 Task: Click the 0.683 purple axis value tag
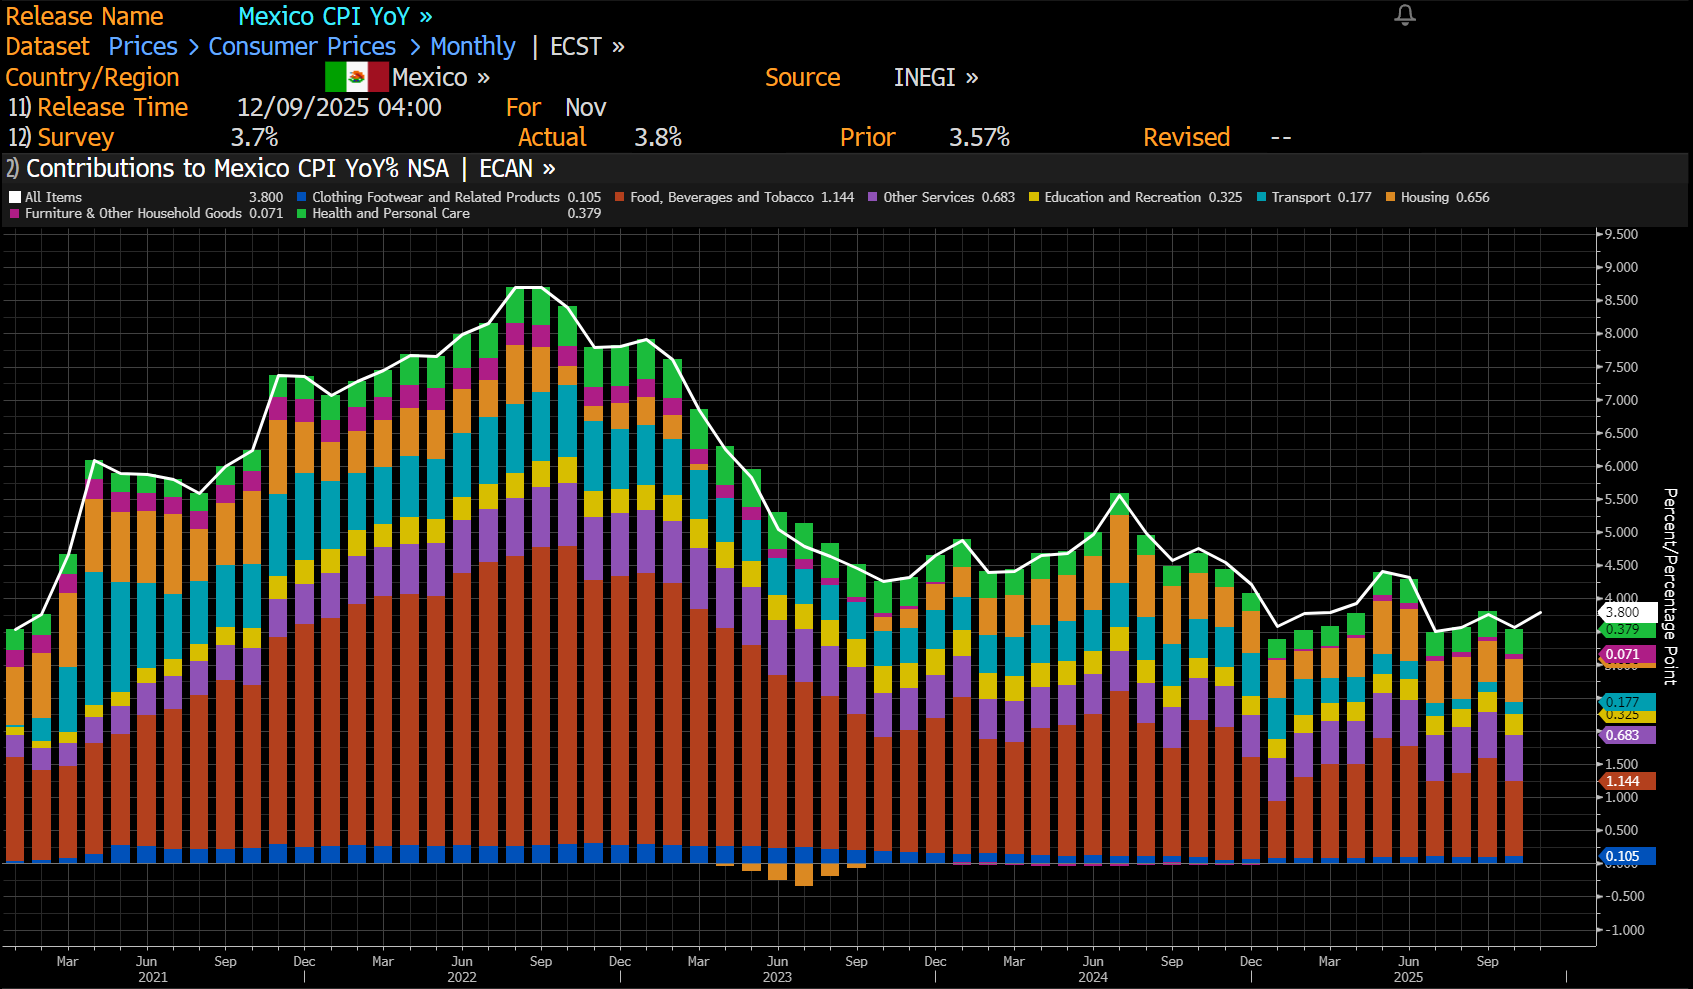coord(1626,735)
